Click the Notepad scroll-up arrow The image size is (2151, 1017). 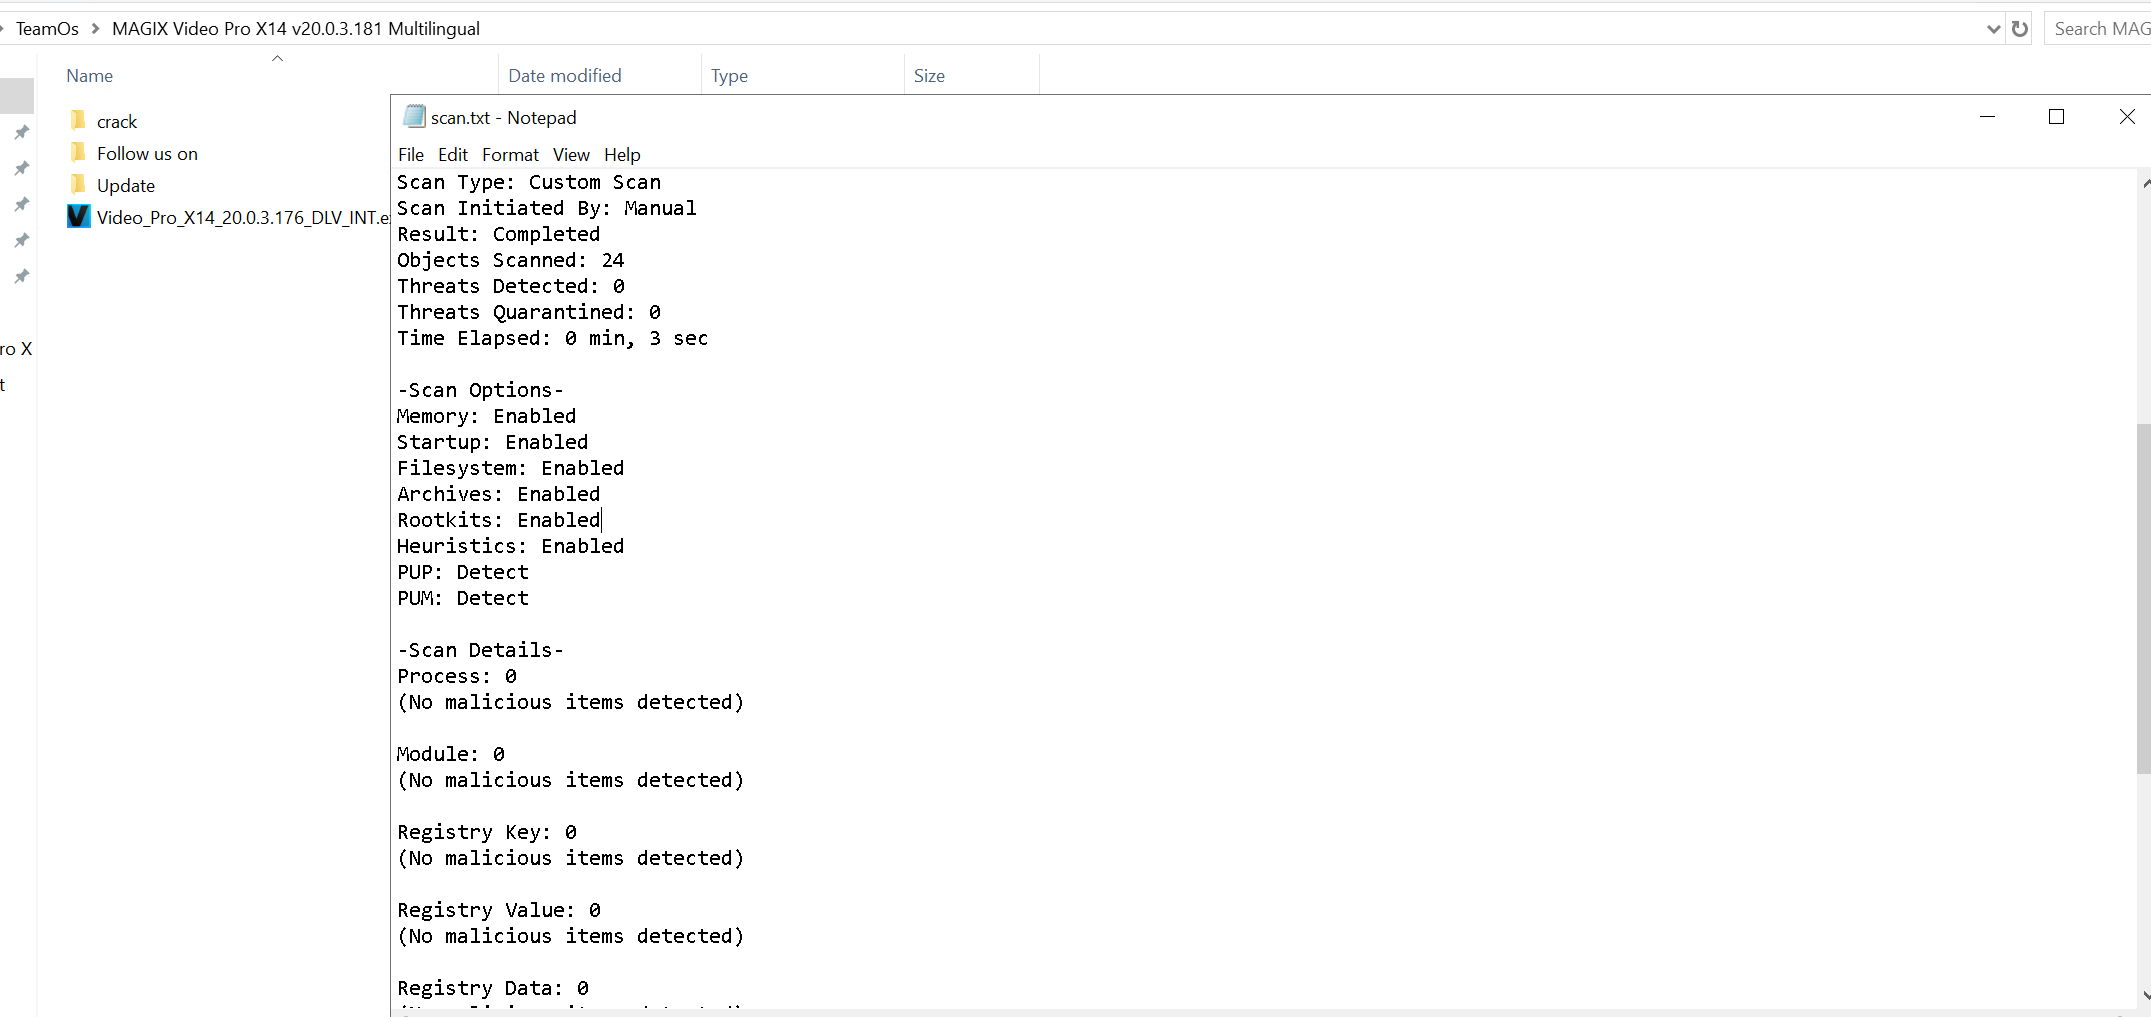[2144, 184]
